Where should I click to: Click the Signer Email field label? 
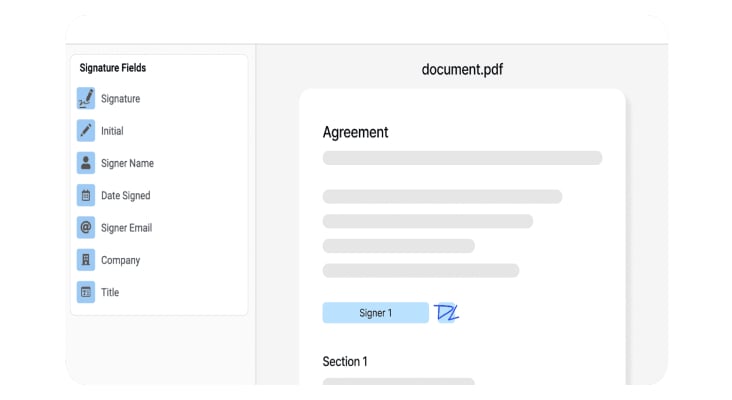(x=126, y=228)
